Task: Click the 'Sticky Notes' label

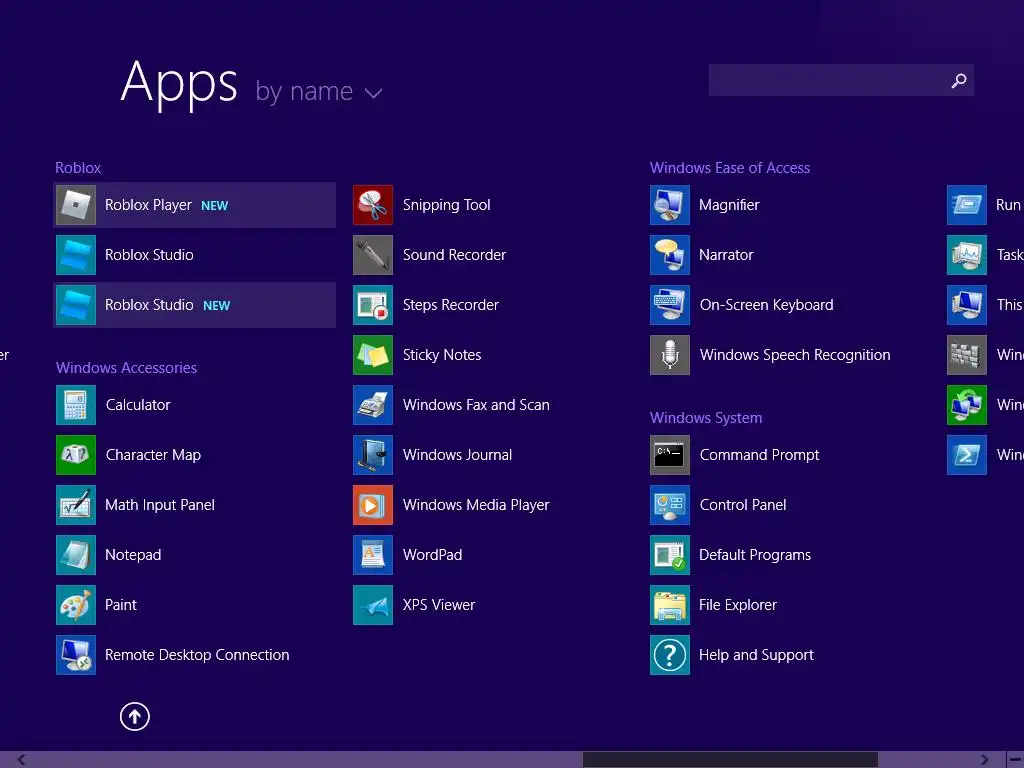Action: click(x=442, y=355)
